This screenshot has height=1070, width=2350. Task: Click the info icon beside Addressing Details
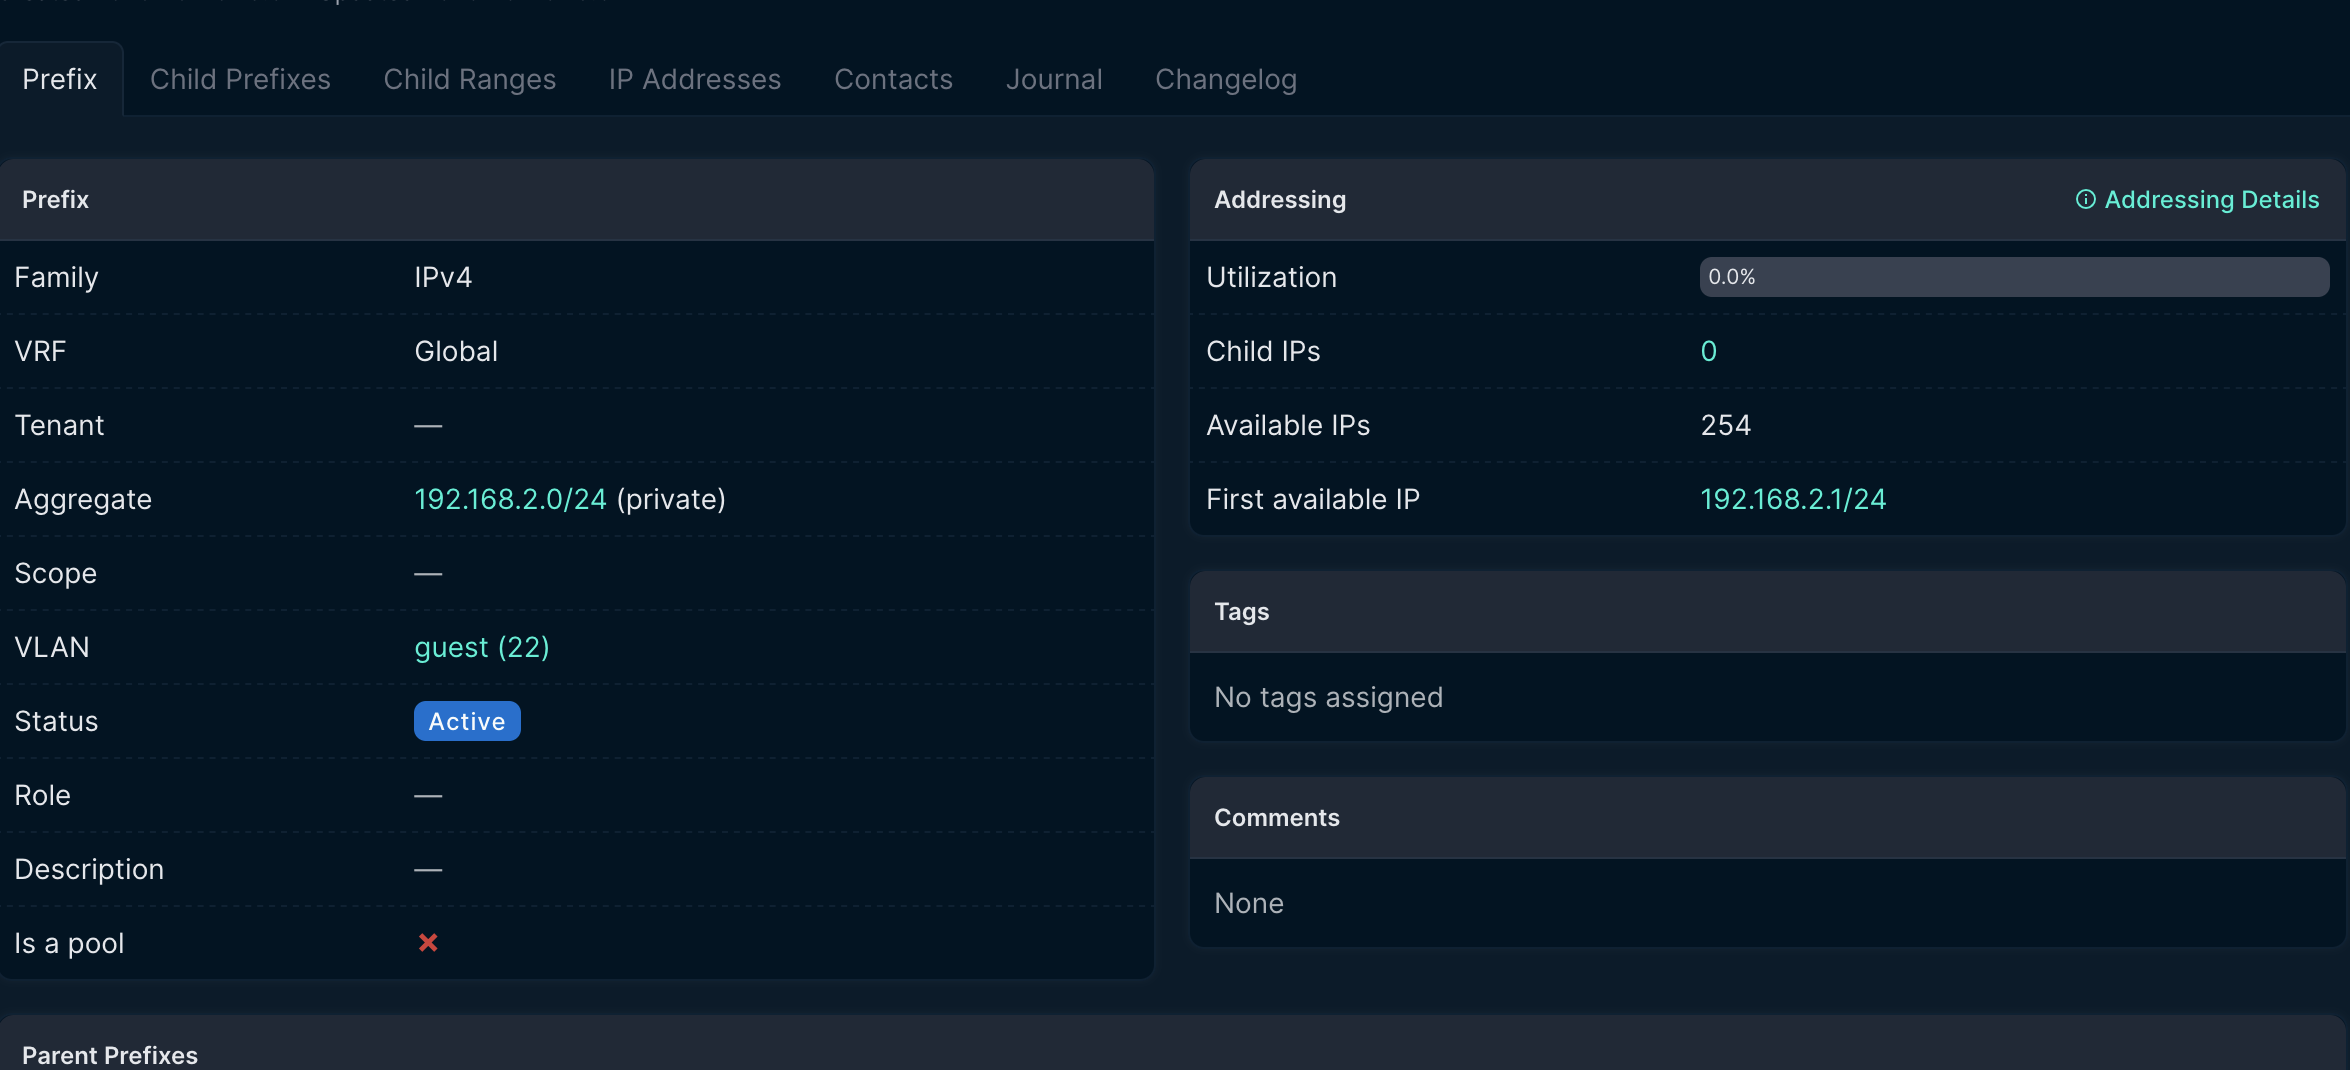pyautogui.click(x=2085, y=200)
